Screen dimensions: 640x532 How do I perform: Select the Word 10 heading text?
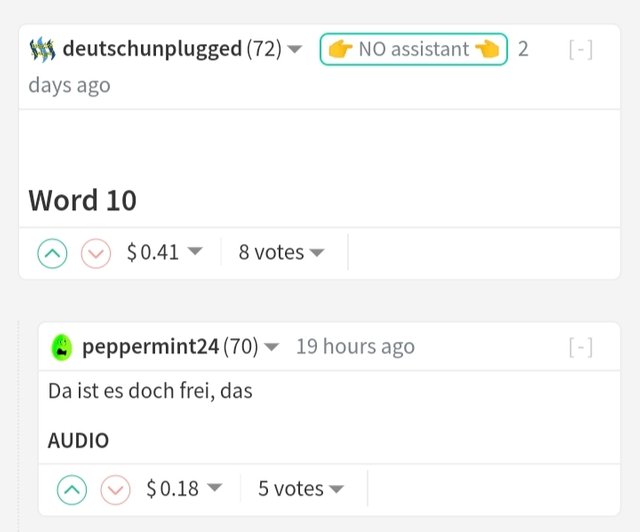point(82,200)
